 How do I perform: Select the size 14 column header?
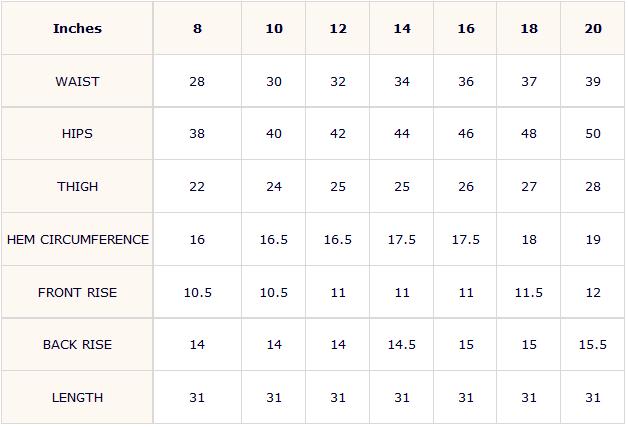pyautogui.click(x=402, y=28)
